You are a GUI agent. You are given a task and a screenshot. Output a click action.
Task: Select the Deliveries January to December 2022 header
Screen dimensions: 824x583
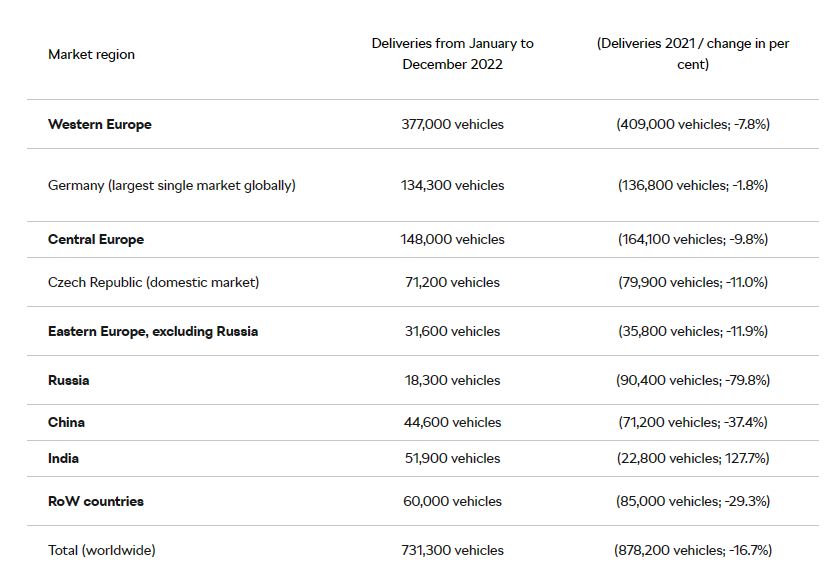(452, 54)
